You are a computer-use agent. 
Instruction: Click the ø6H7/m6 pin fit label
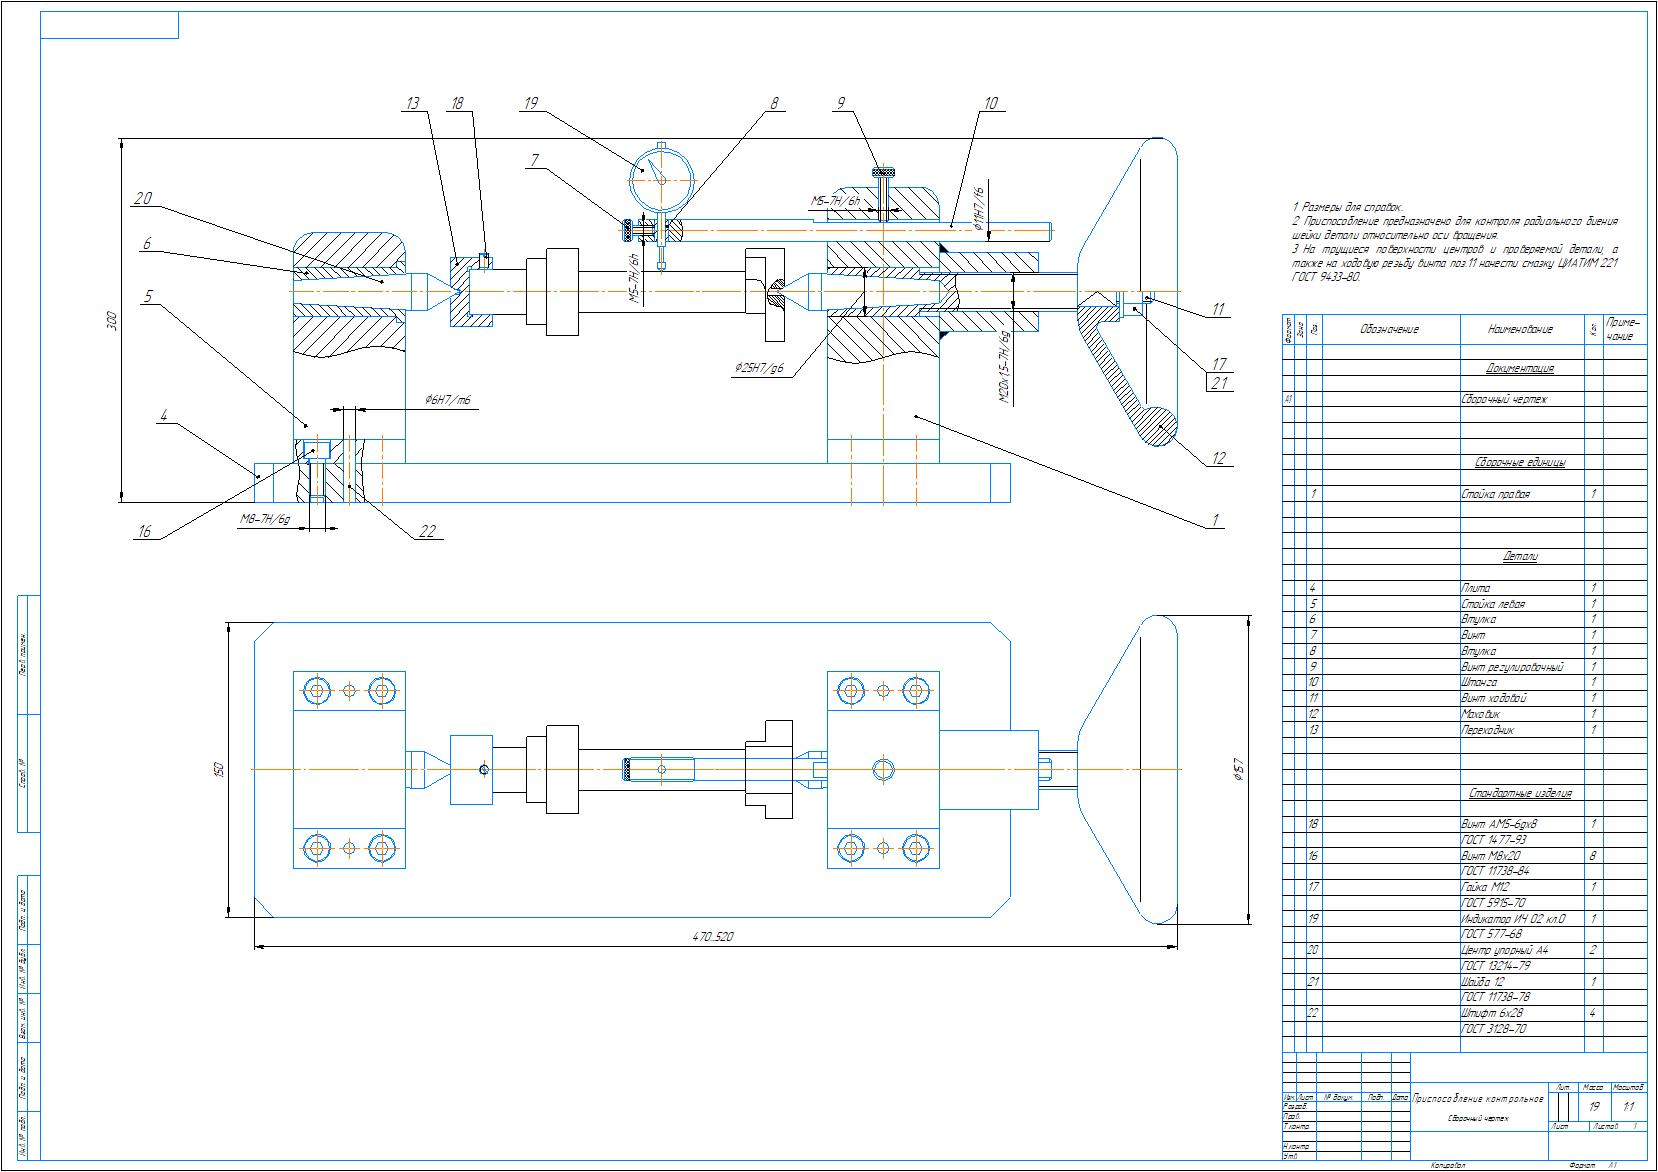446,400
